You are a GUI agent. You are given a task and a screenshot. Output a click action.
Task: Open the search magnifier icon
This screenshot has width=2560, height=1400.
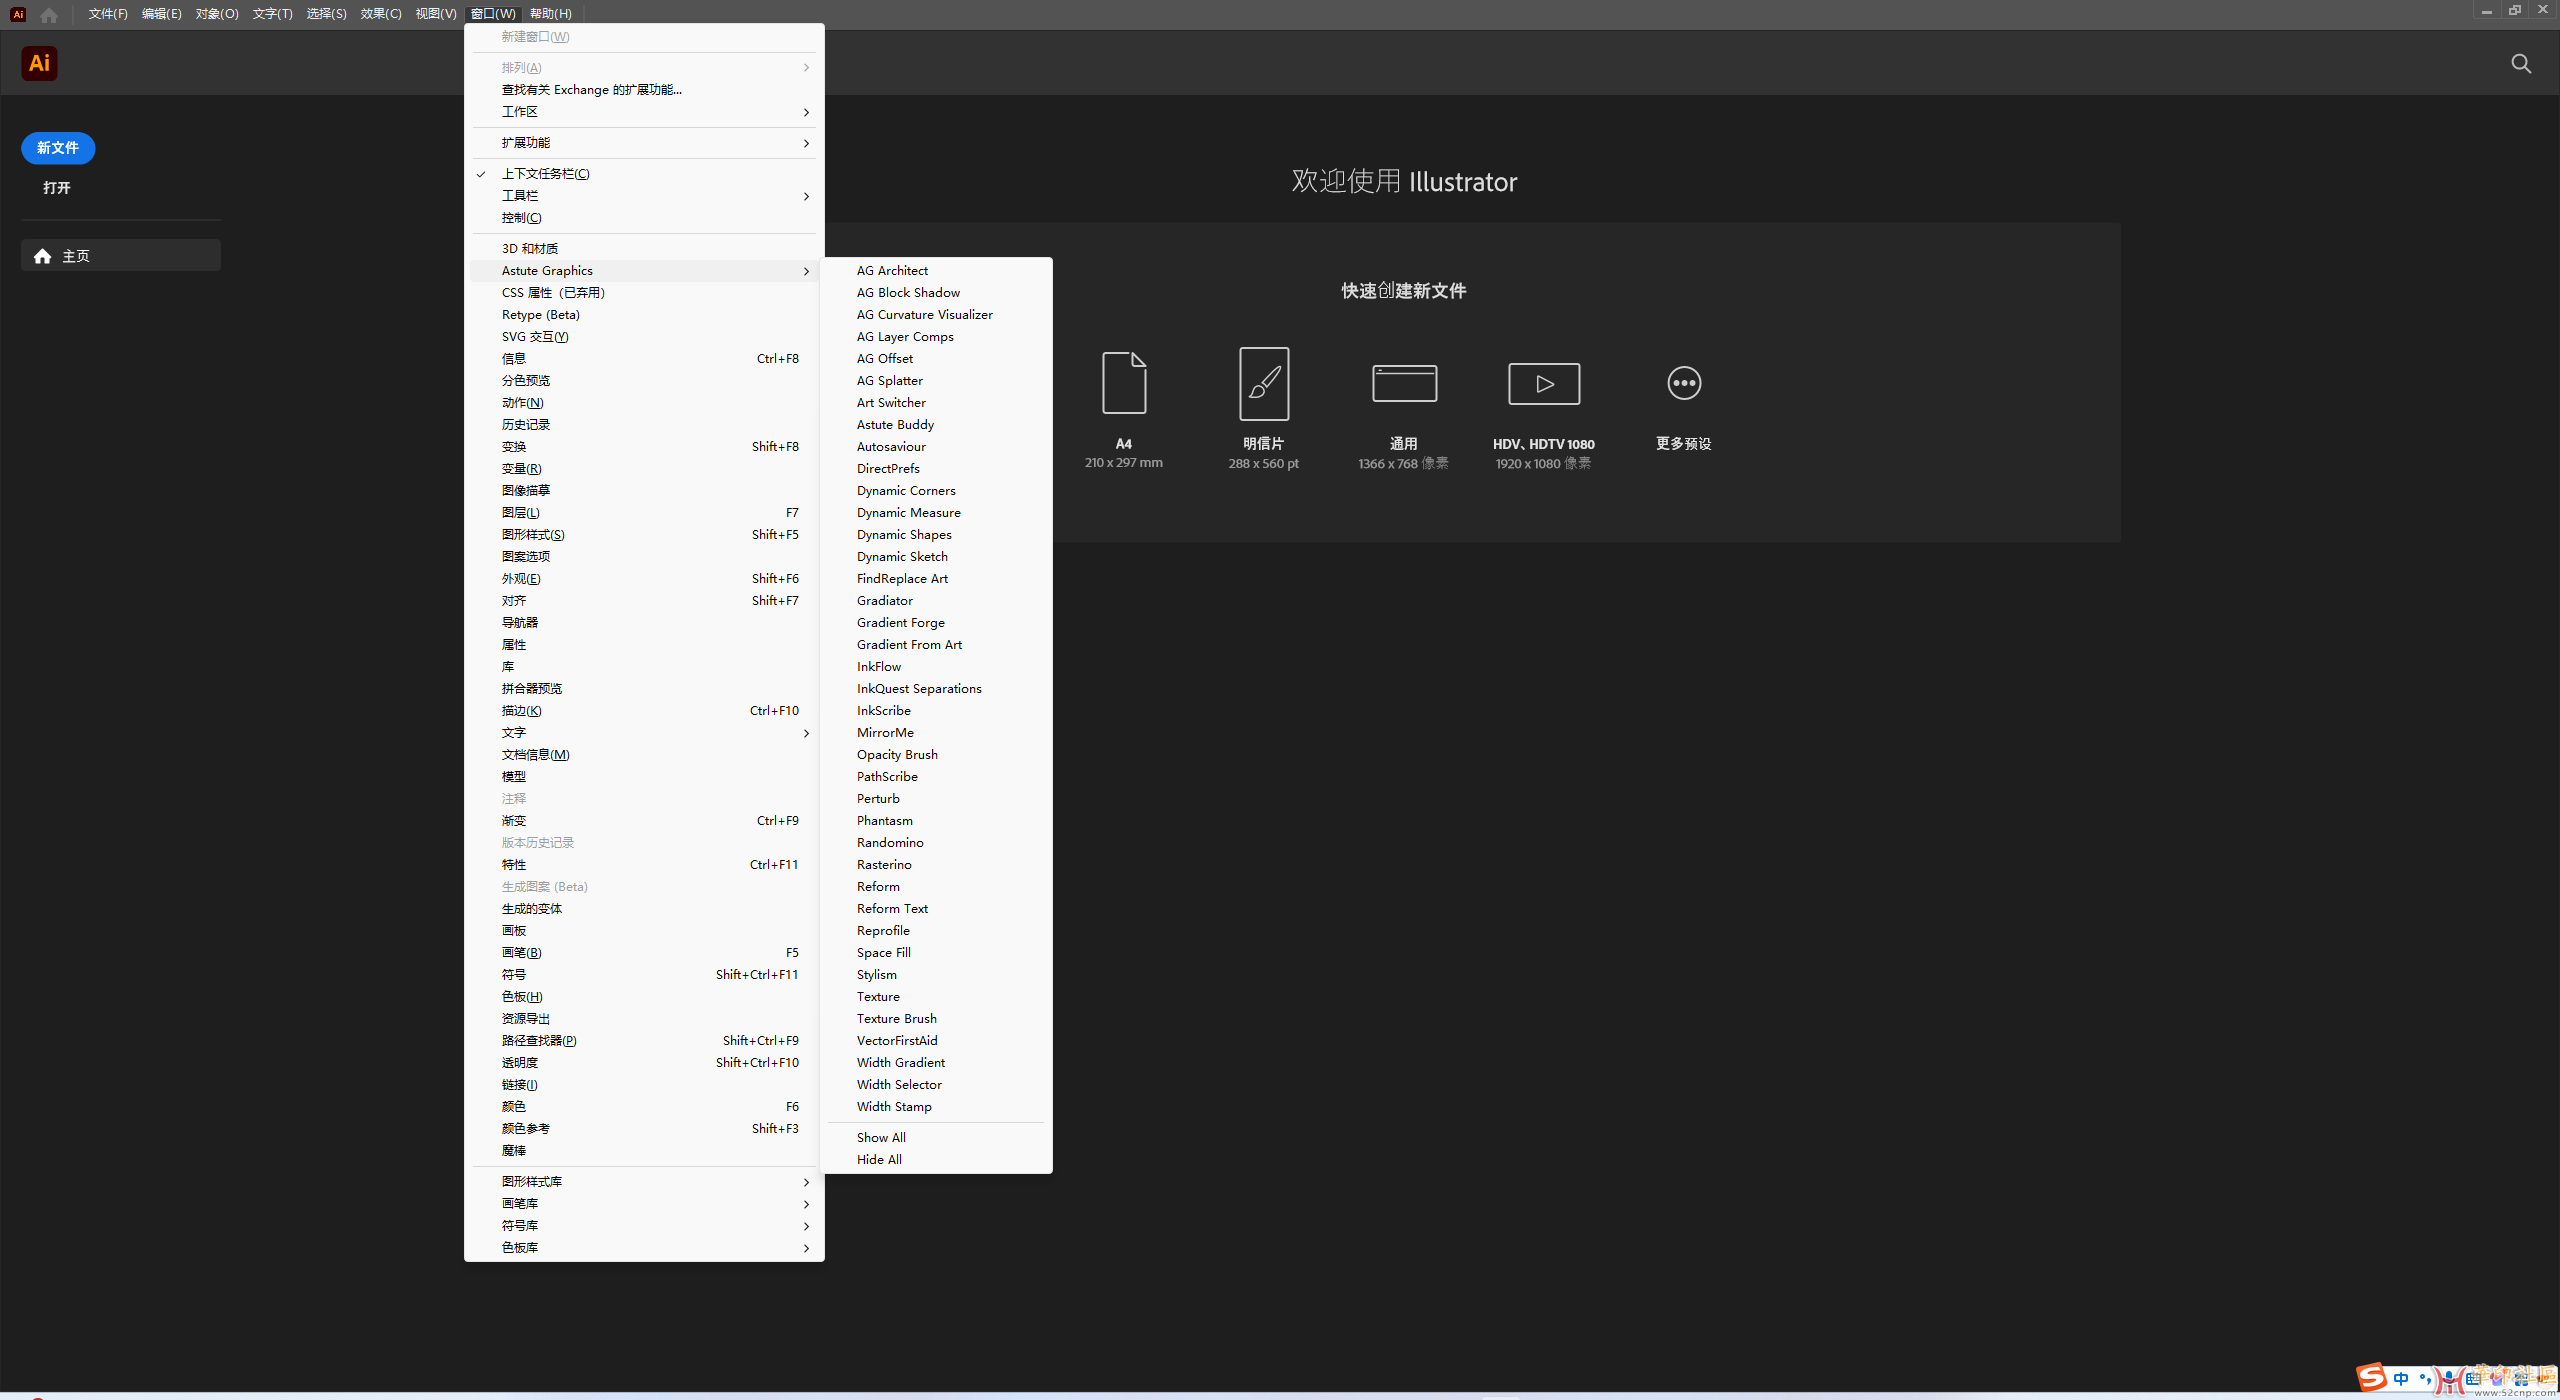2521,64
